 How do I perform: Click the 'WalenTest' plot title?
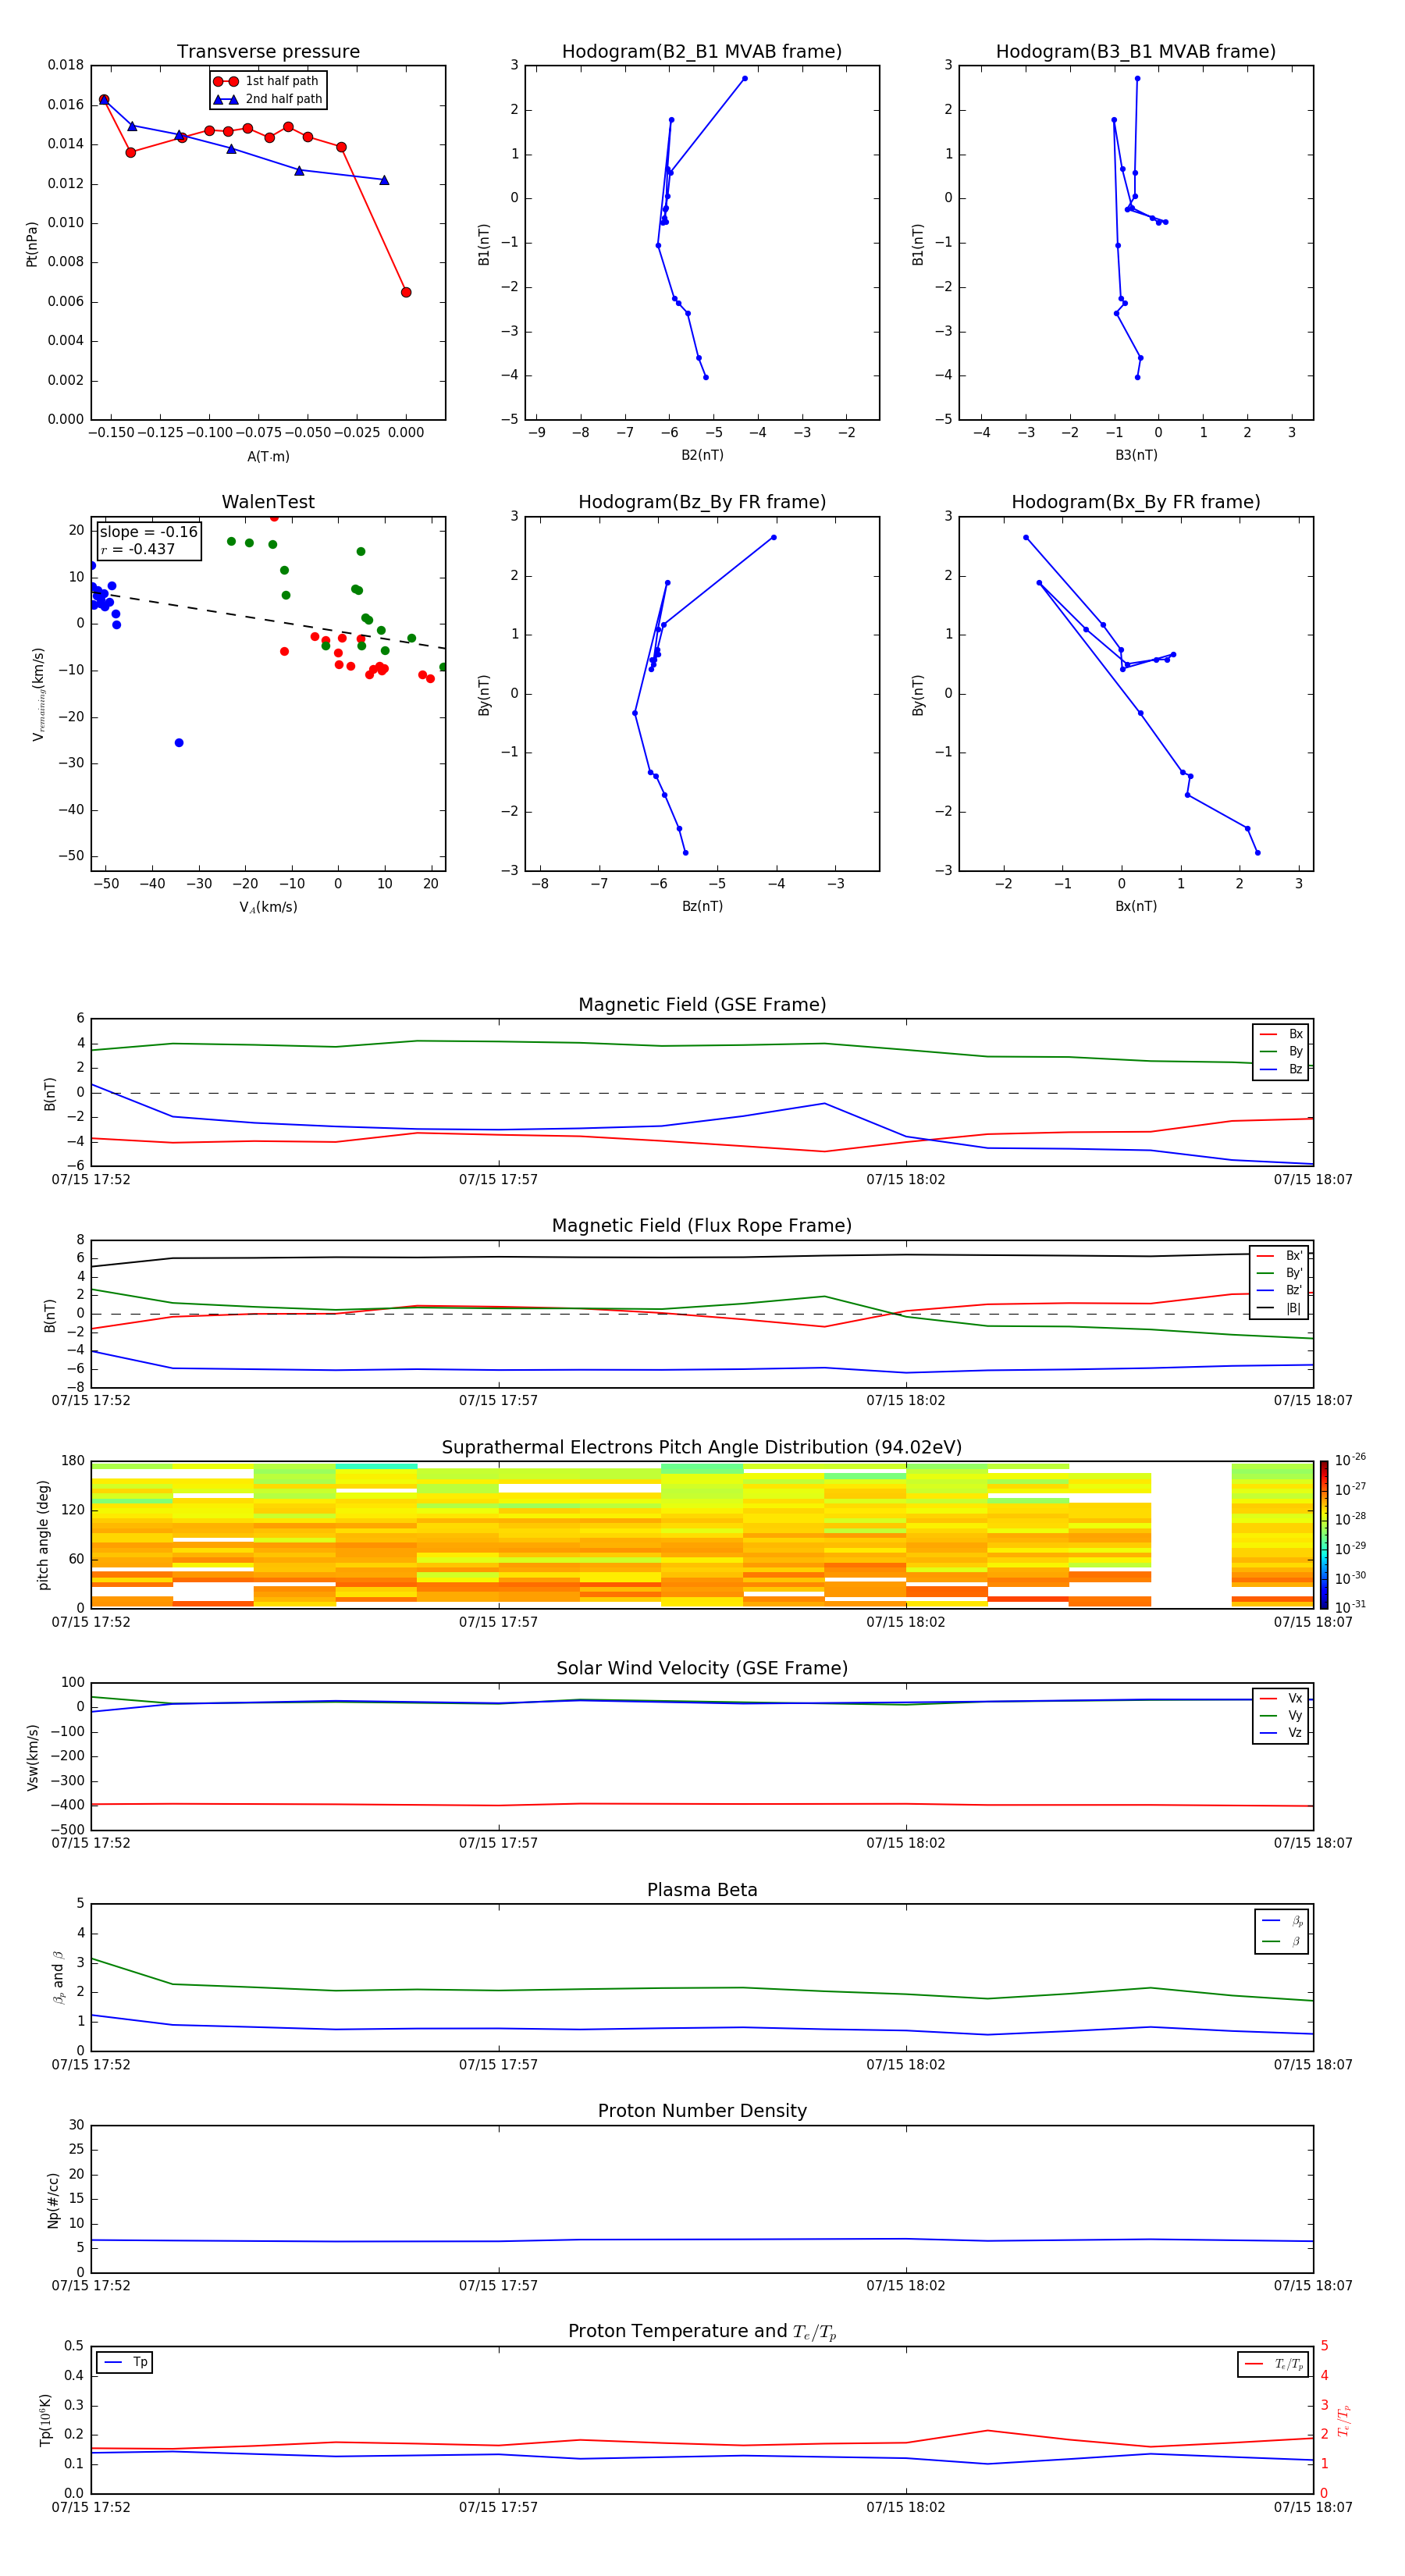click(x=268, y=502)
